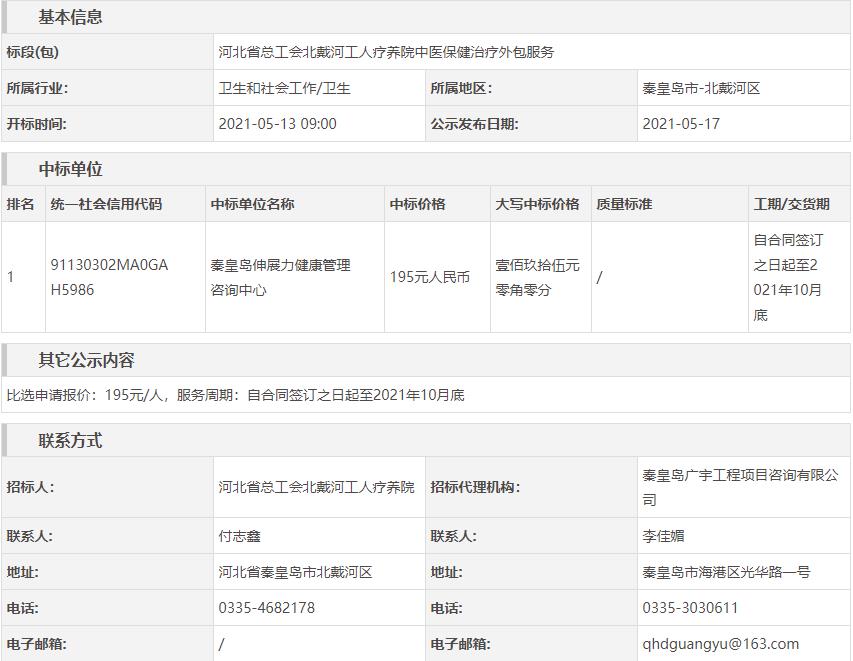Screen dimensions: 853x661
Task: Click the industry value 卫生和社会工作/卫生
Action: point(285,88)
